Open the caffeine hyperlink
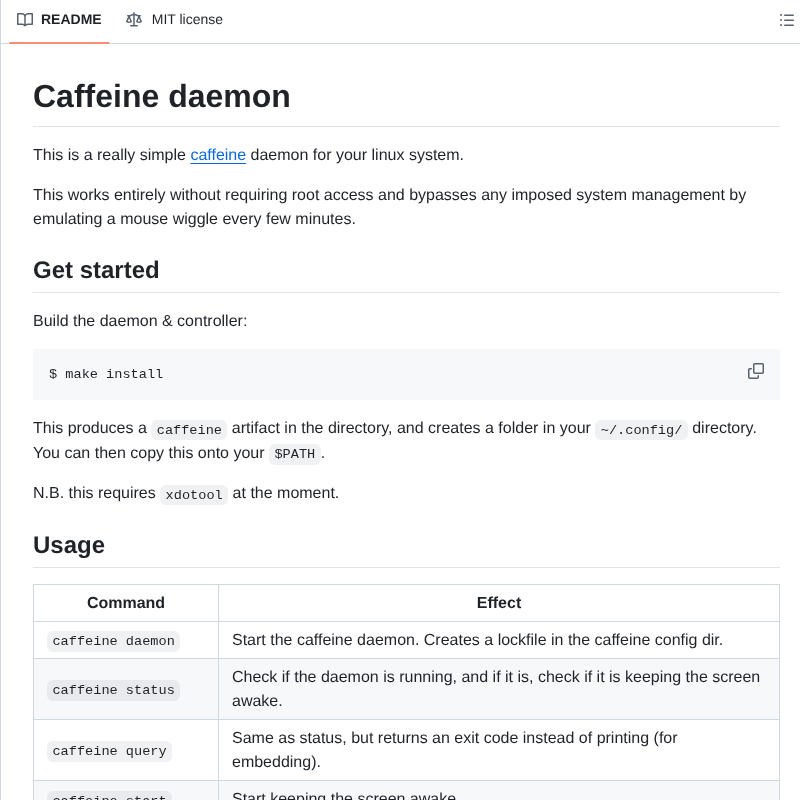This screenshot has height=800, width=800. (218, 155)
